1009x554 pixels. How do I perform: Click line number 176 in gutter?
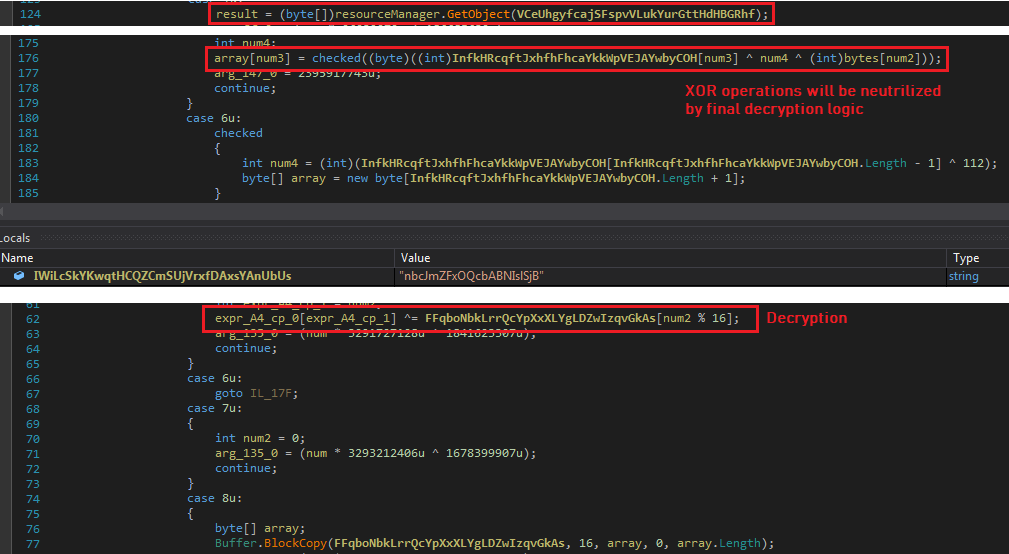coord(28,59)
